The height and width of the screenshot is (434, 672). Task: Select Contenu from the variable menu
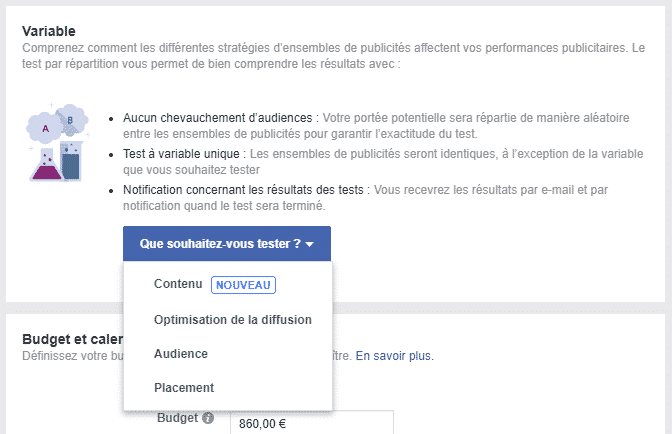(x=178, y=284)
